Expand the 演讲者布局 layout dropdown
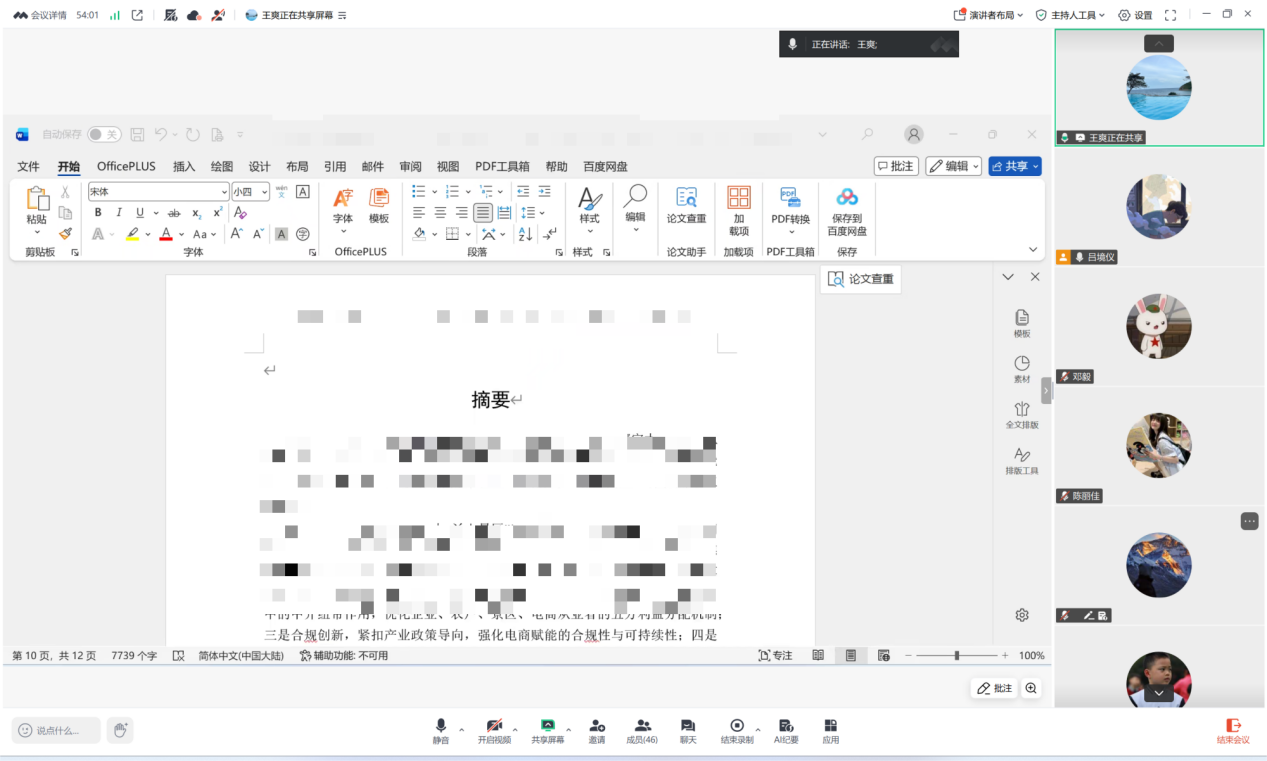The width and height of the screenshot is (1267, 761). (989, 15)
